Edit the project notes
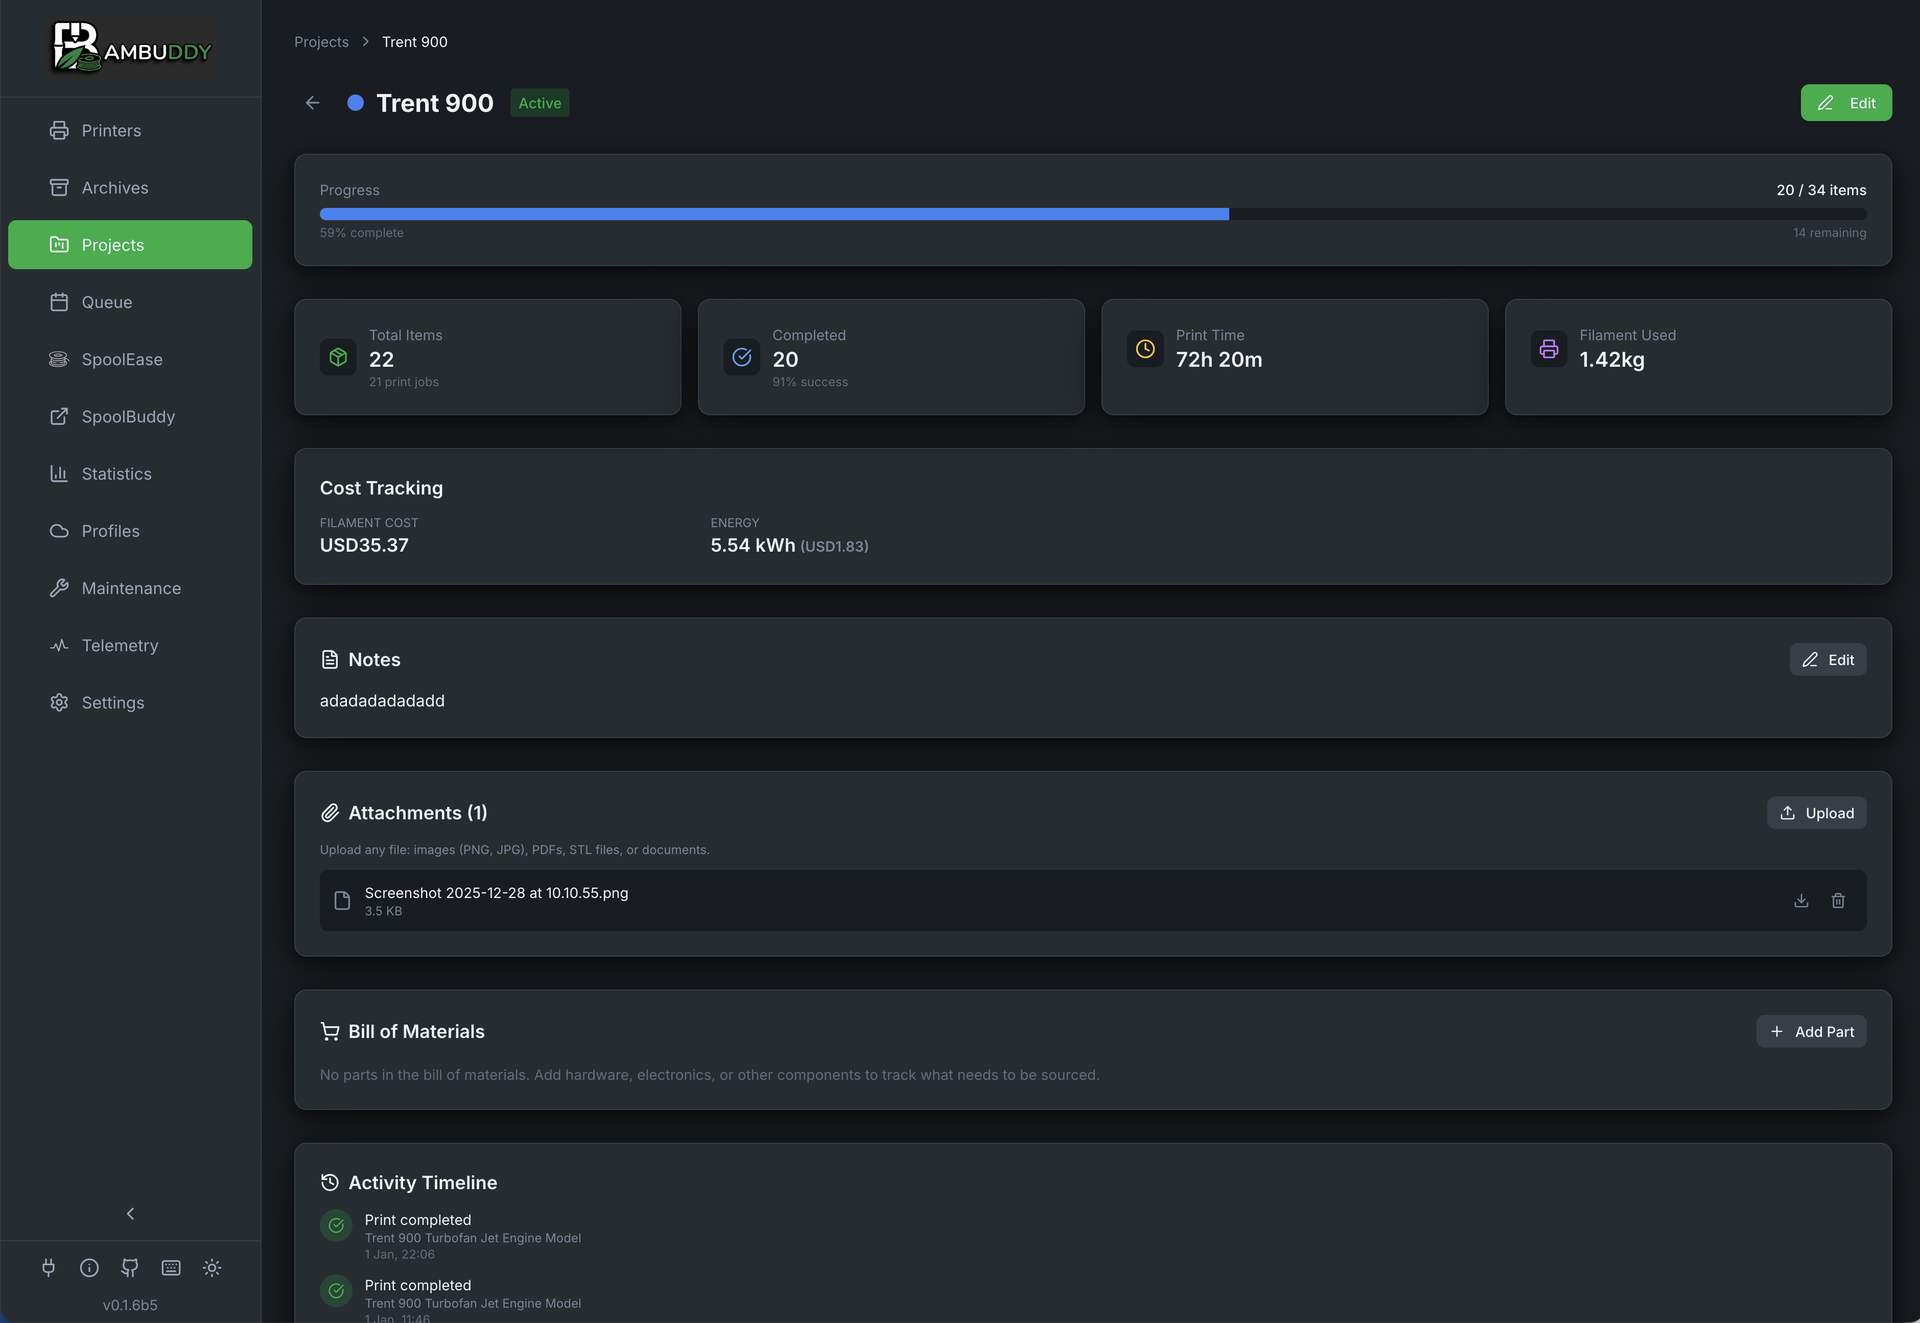 click(x=1827, y=659)
